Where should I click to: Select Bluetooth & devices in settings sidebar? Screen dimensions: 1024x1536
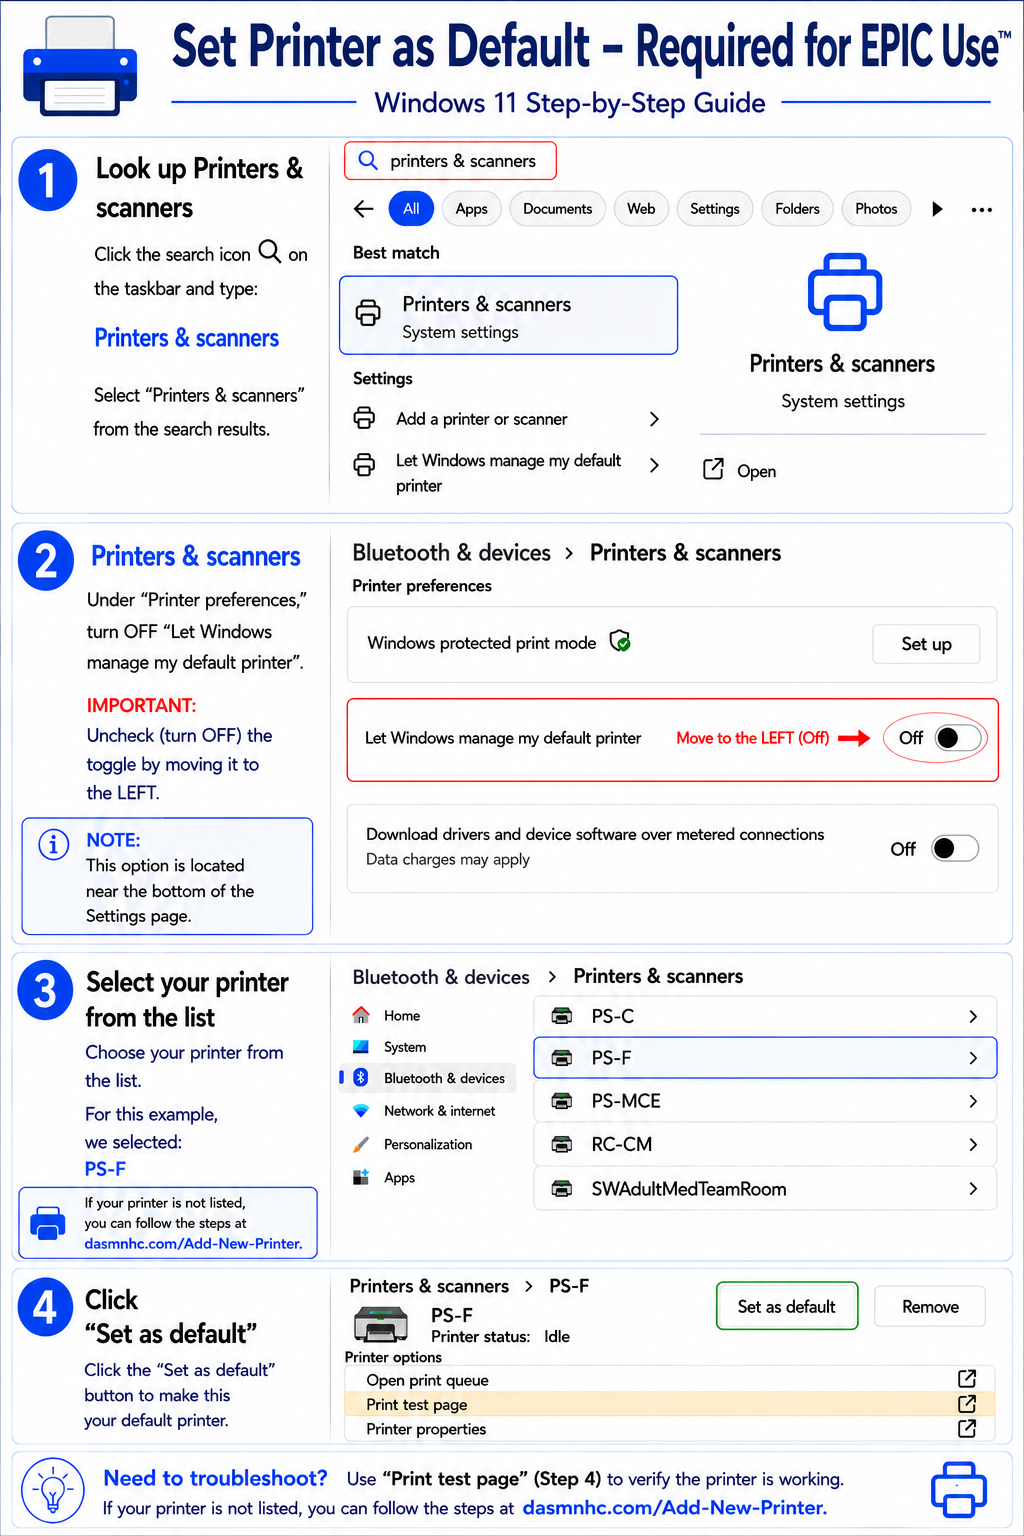430,1078
